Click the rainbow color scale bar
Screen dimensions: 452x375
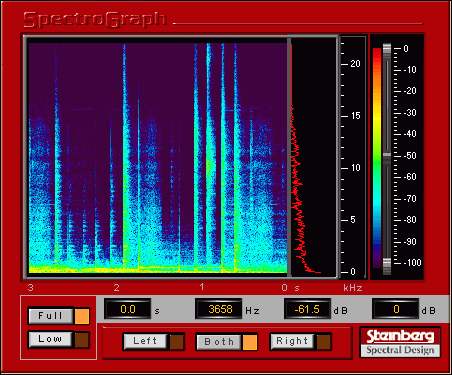tap(377, 158)
